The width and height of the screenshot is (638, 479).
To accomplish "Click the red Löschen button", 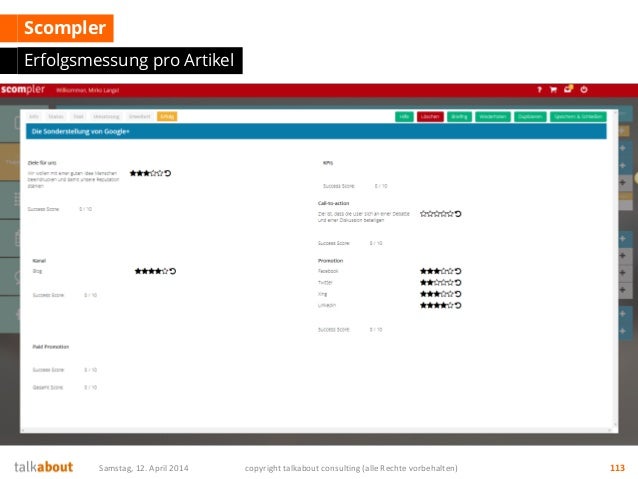I will [430, 117].
